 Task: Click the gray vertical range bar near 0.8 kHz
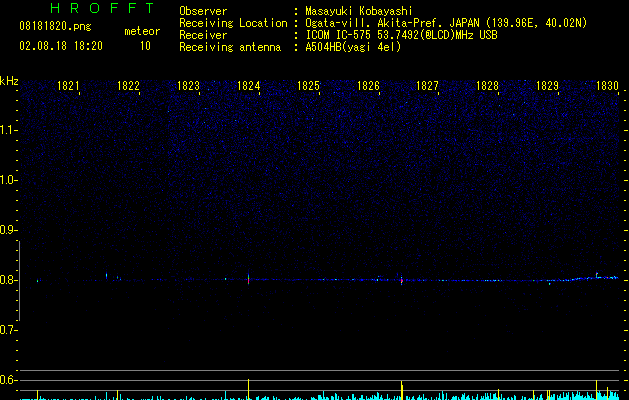[19, 281]
